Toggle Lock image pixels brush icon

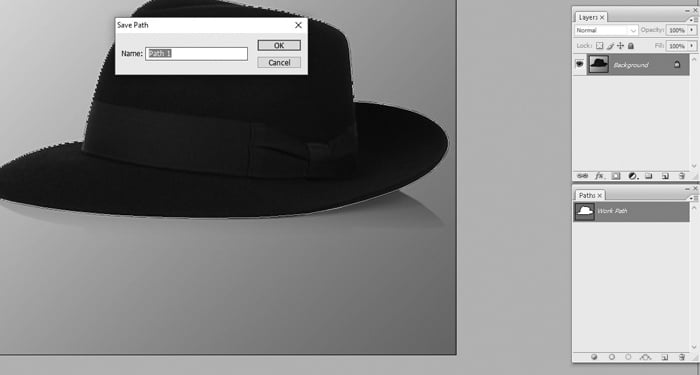click(610, 46)
